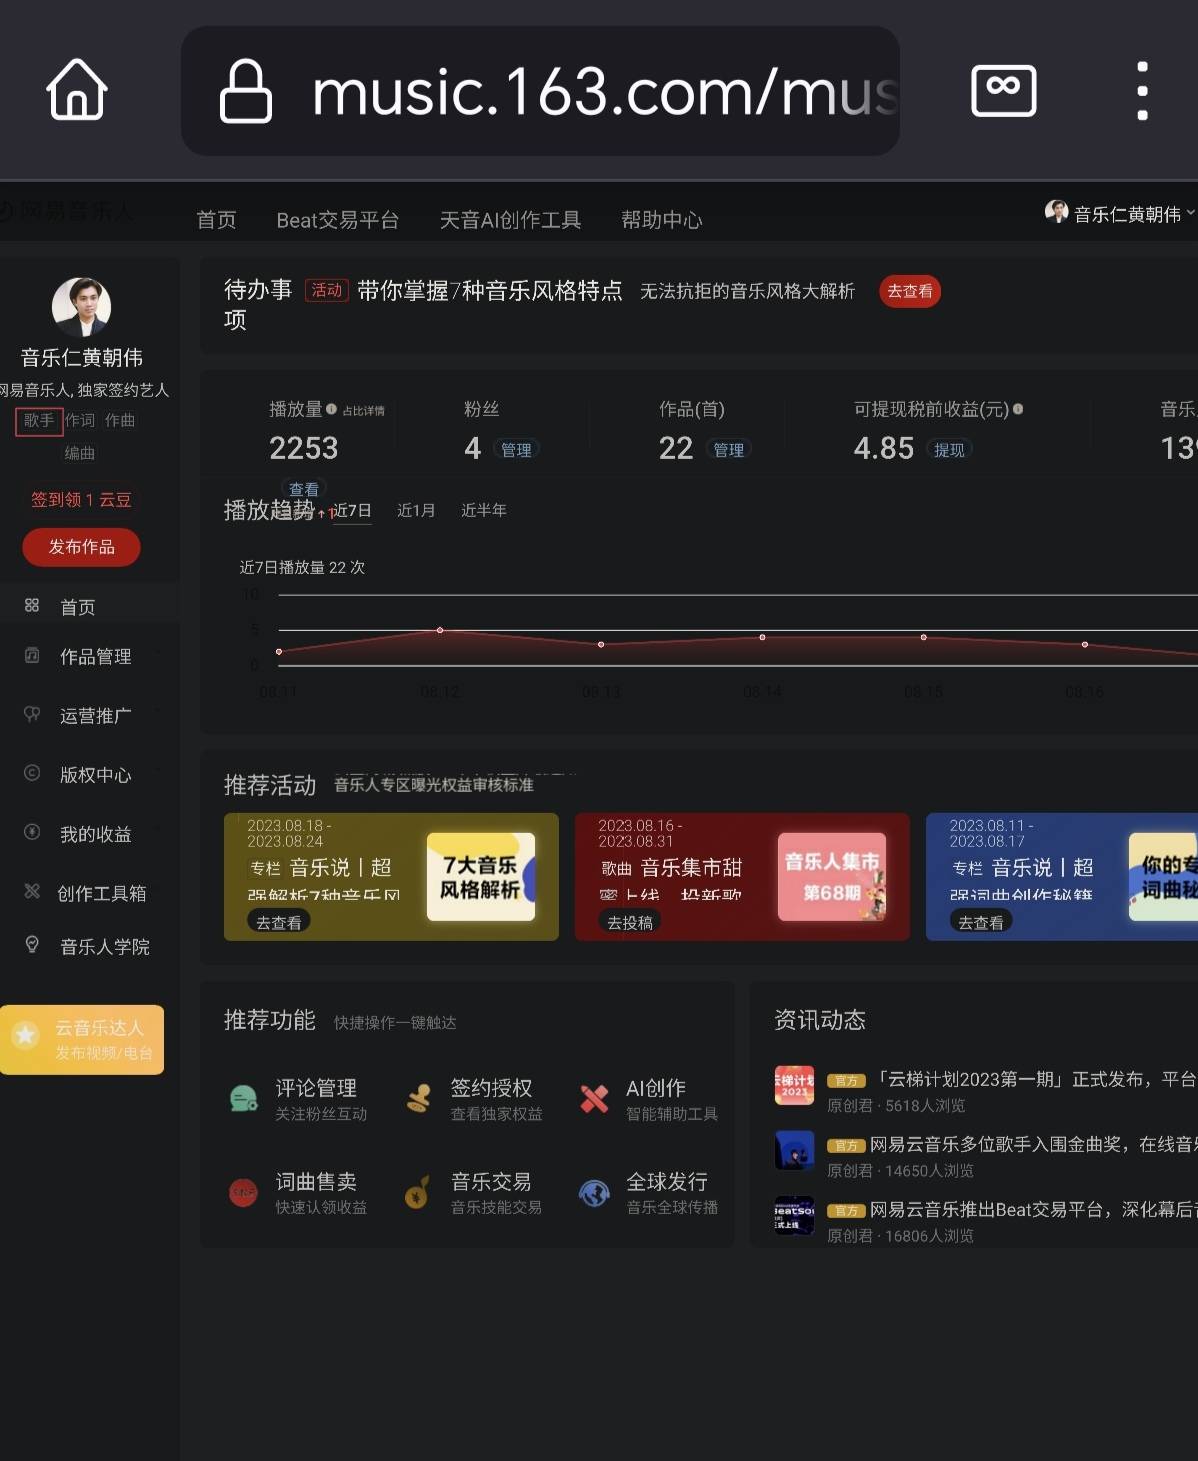Click 提现 to withdraw earnings
Viewport: 1198px width, 1461px height.
(948, 449)
